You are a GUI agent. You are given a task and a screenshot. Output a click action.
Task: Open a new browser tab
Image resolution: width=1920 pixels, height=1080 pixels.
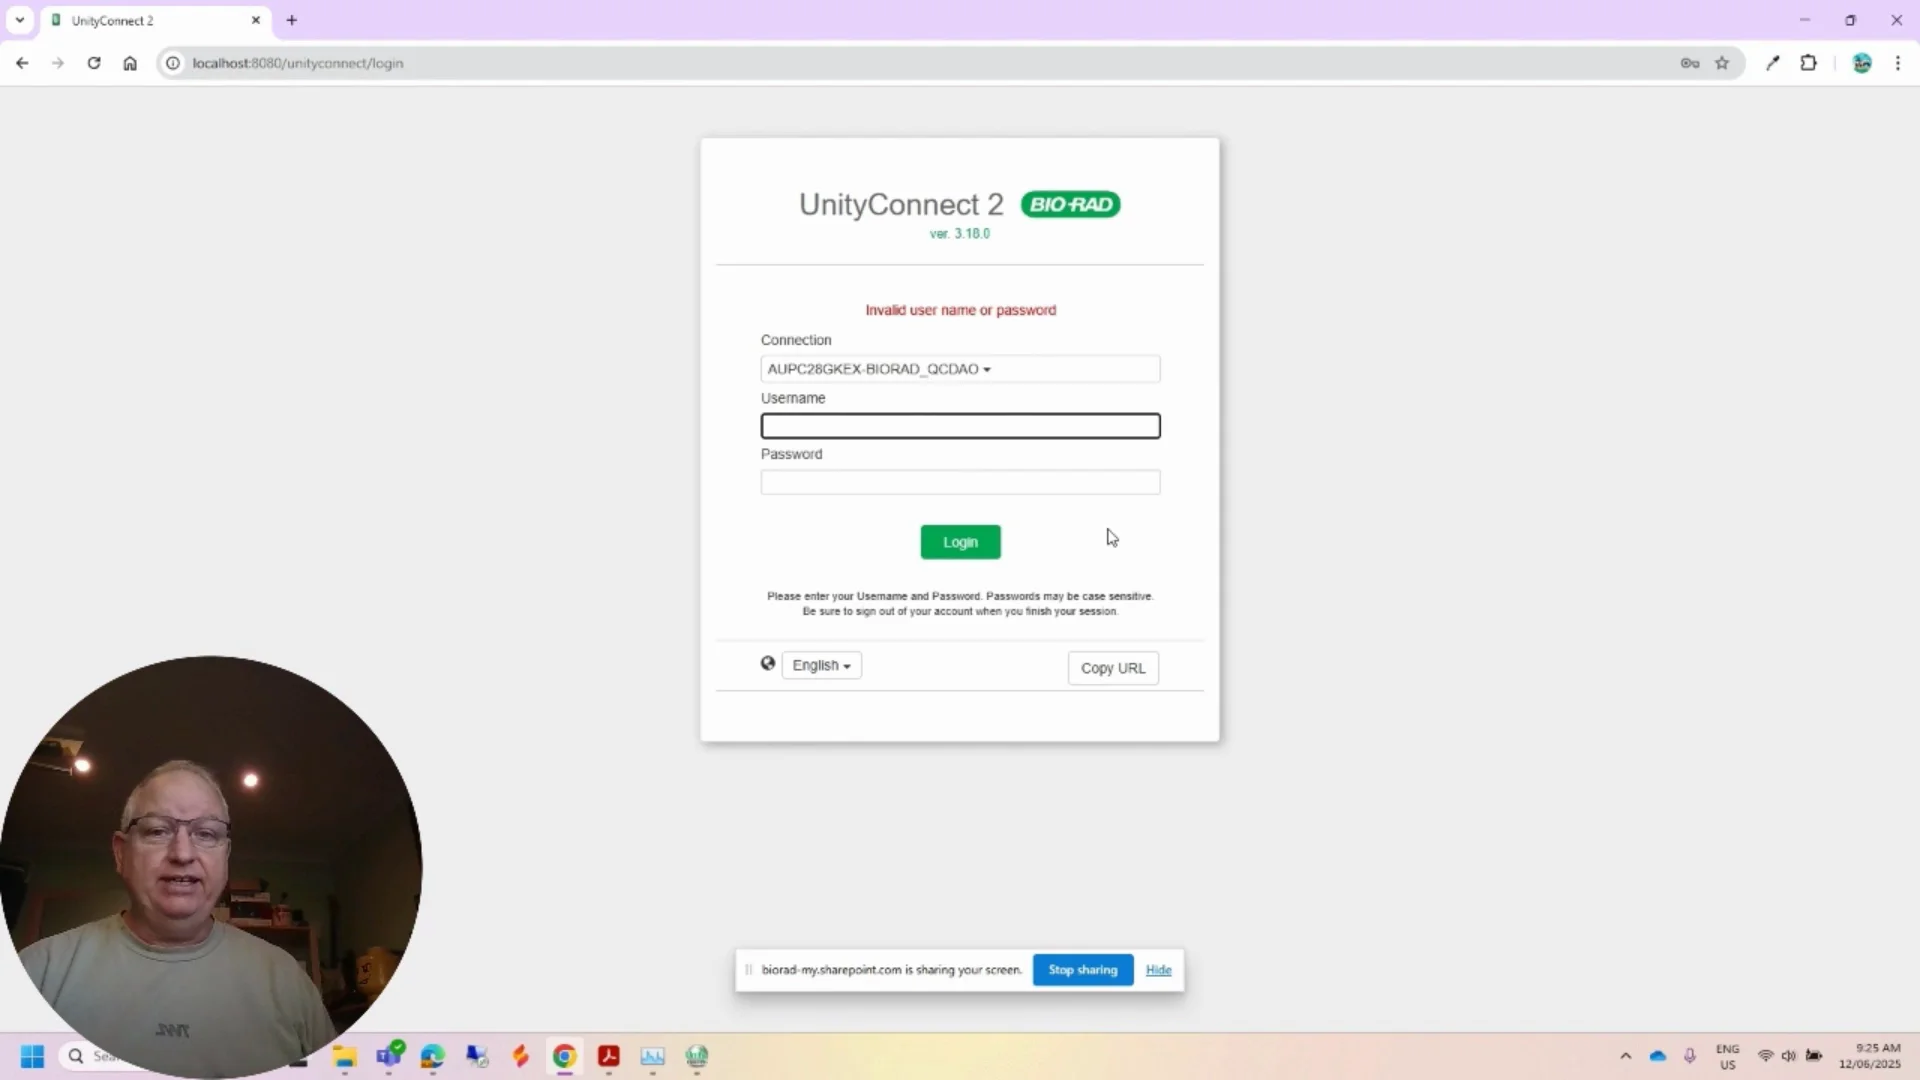coord(292,20)
